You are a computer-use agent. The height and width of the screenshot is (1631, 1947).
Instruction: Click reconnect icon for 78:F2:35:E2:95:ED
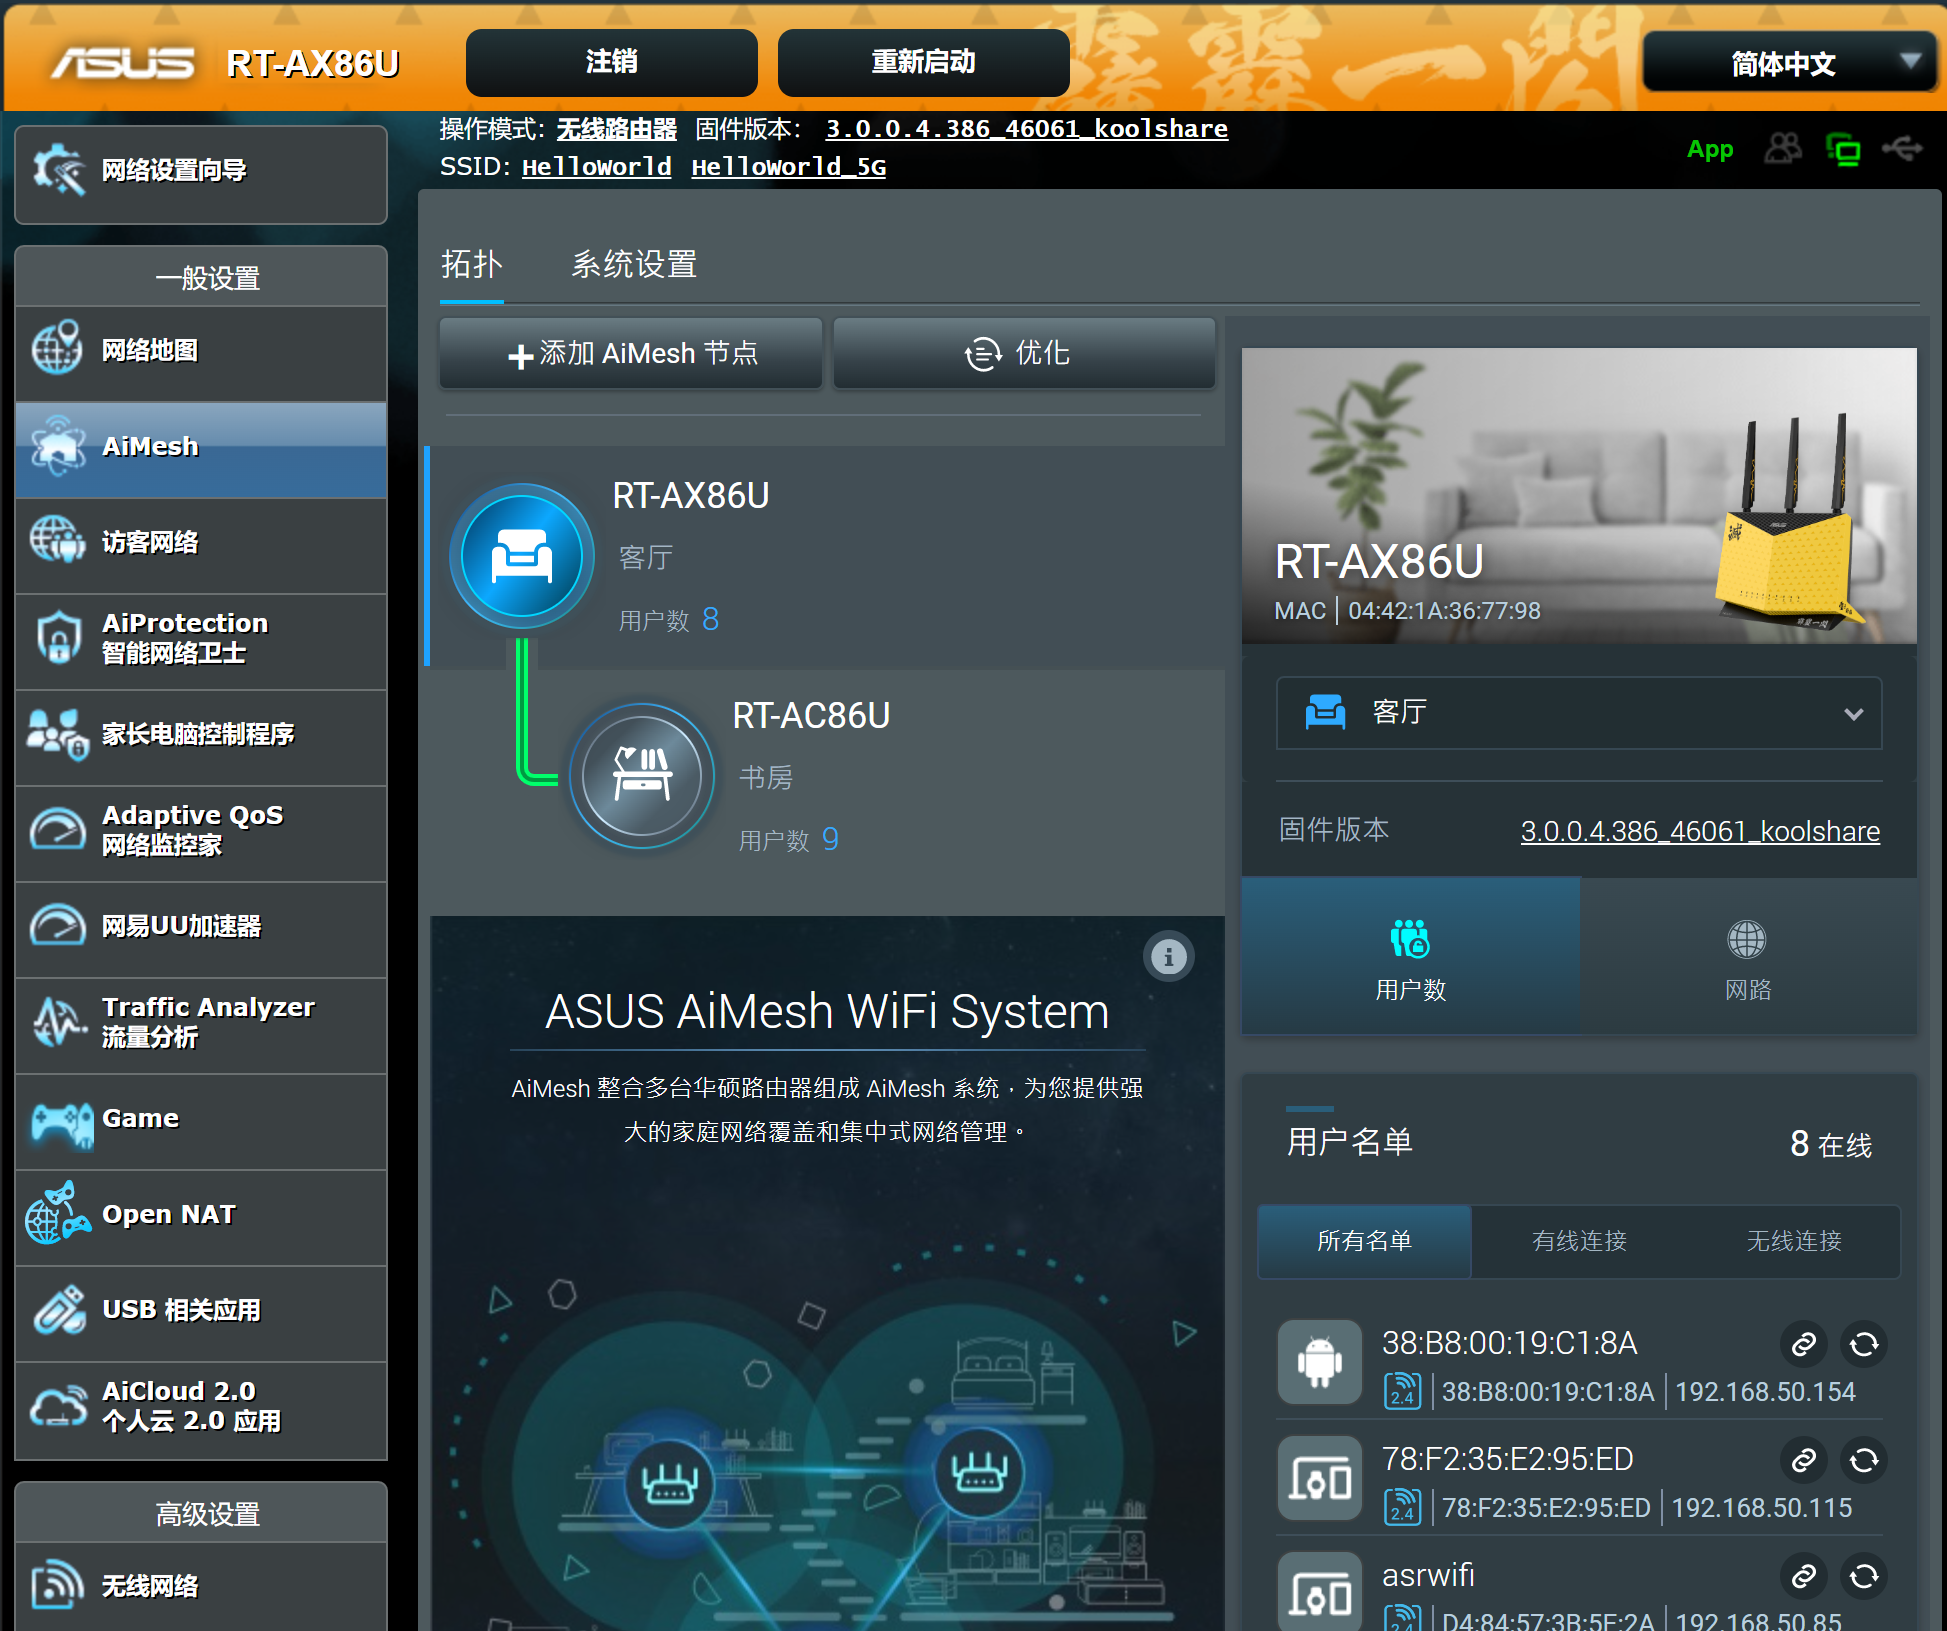[x=1864, y=1460]
